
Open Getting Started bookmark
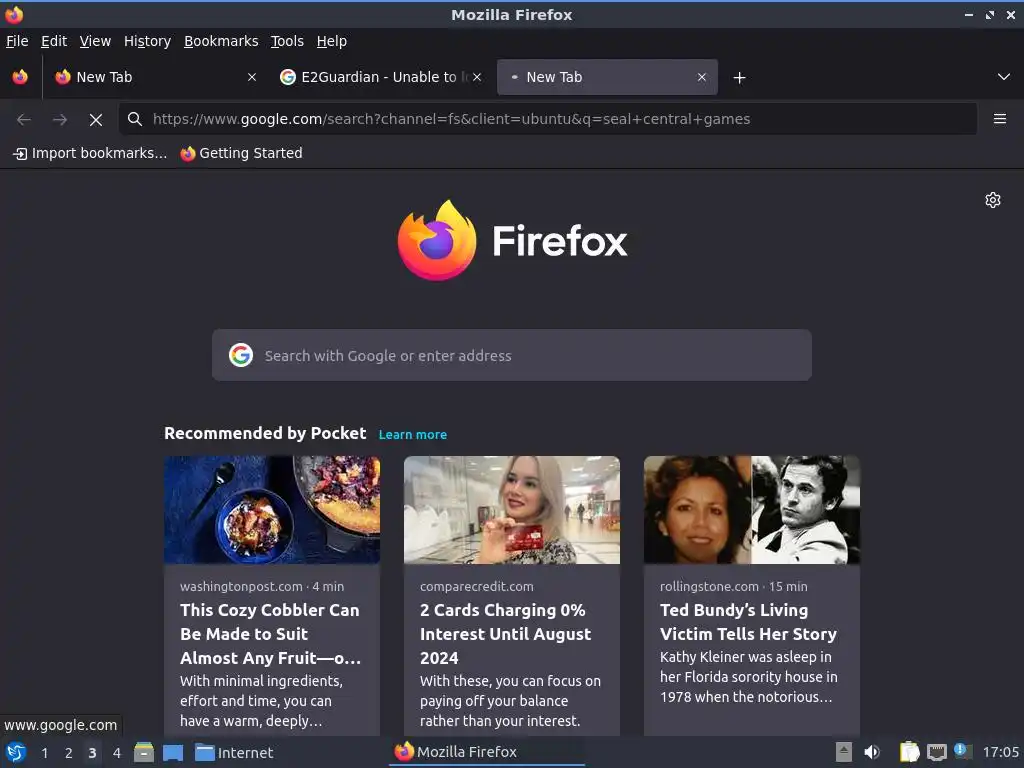(x=242, y=153)
